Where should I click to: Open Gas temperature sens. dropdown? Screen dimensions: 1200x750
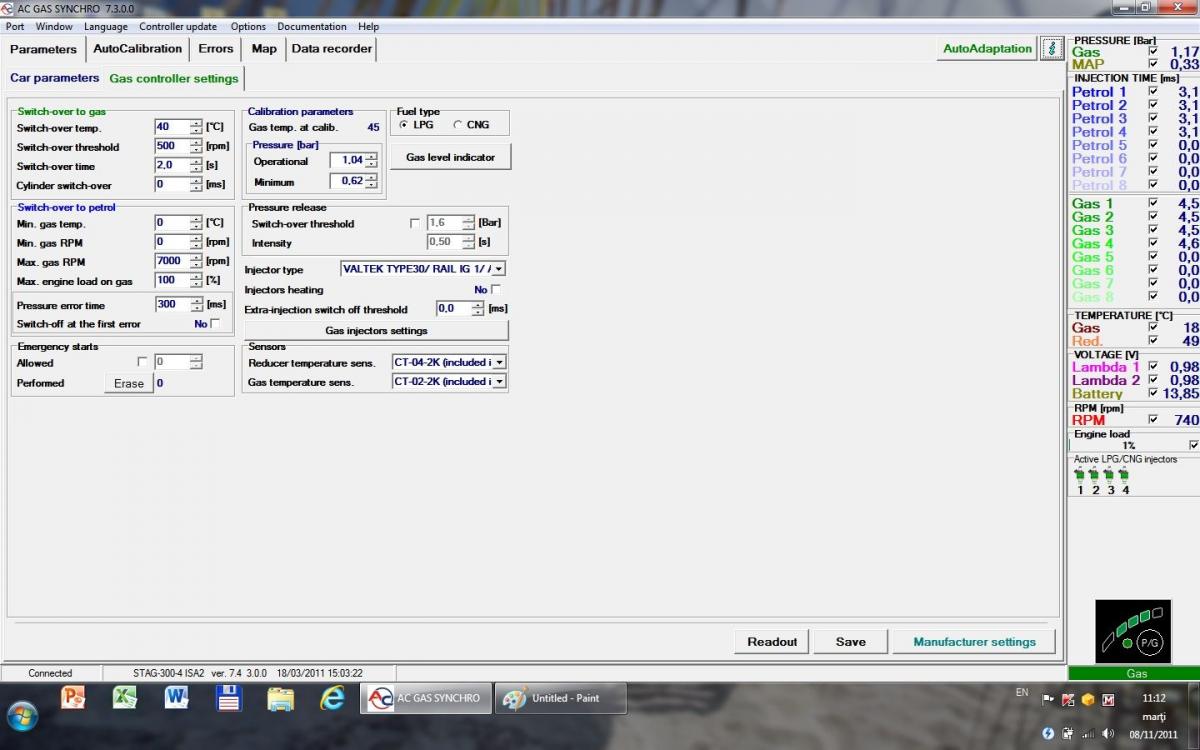pyautogui.click(x=499, y=381)
